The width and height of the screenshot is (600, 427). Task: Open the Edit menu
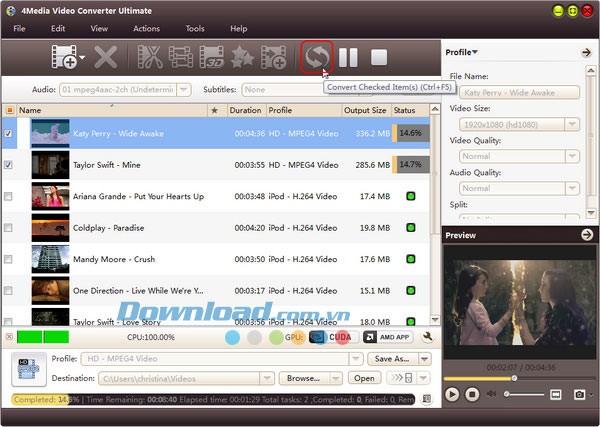tap(58, 29)
